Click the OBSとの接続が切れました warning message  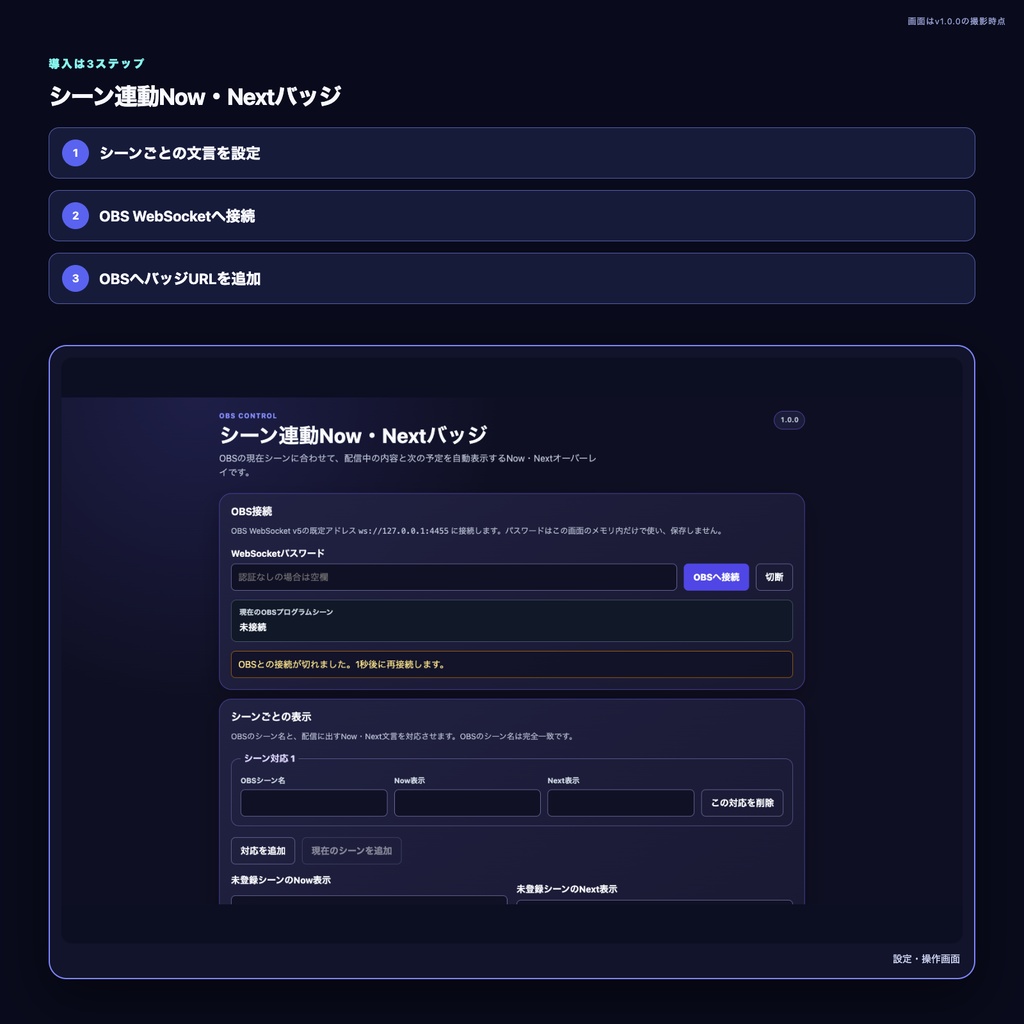[x=511, y=664]
